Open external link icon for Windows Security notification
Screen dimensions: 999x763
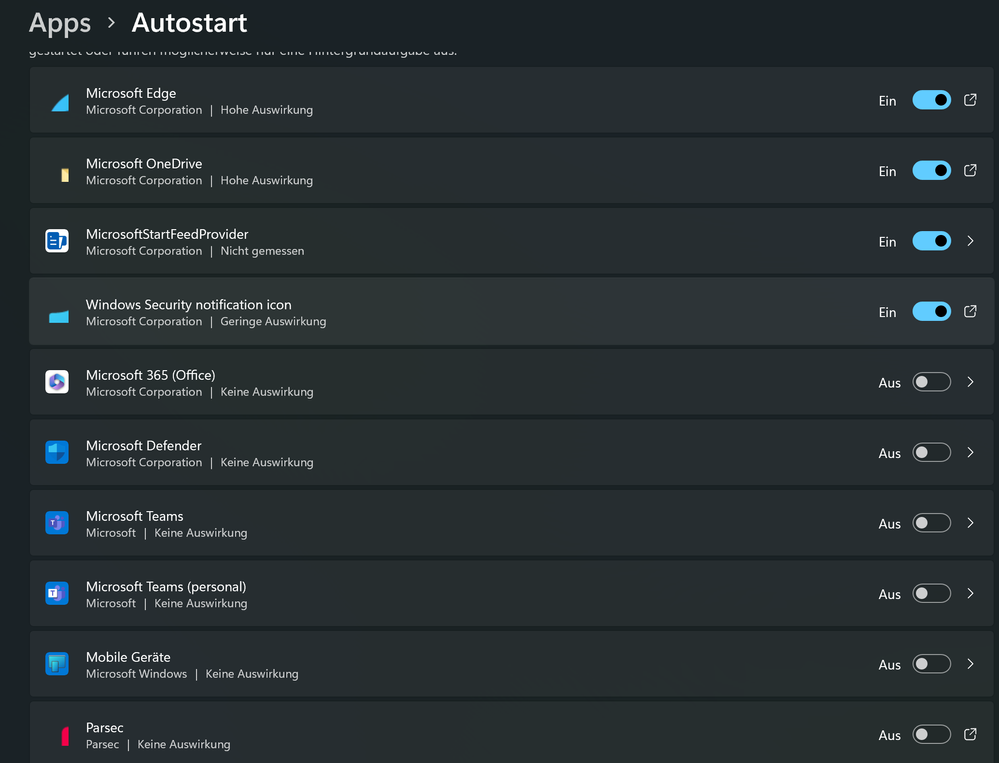pyautogui.click(x=970, y=311)
